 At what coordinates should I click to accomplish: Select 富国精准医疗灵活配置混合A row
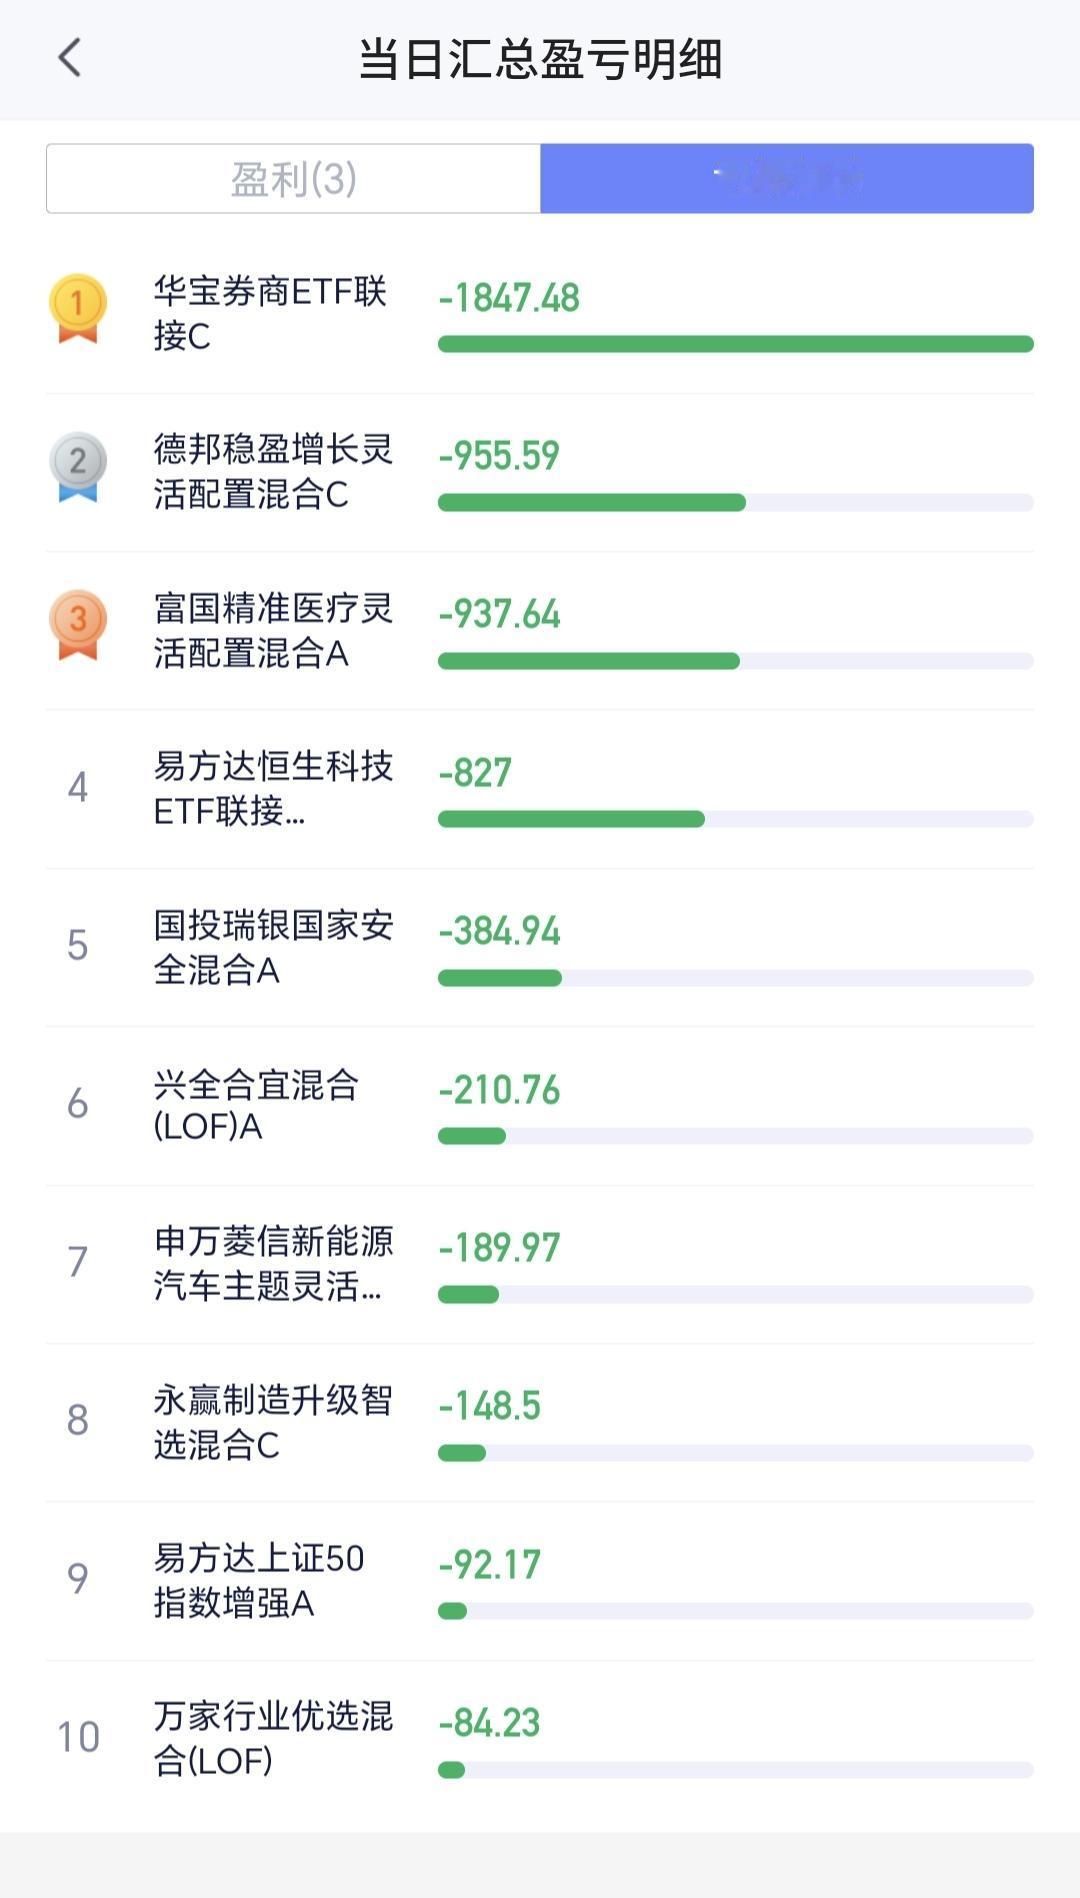coord(540,630)
